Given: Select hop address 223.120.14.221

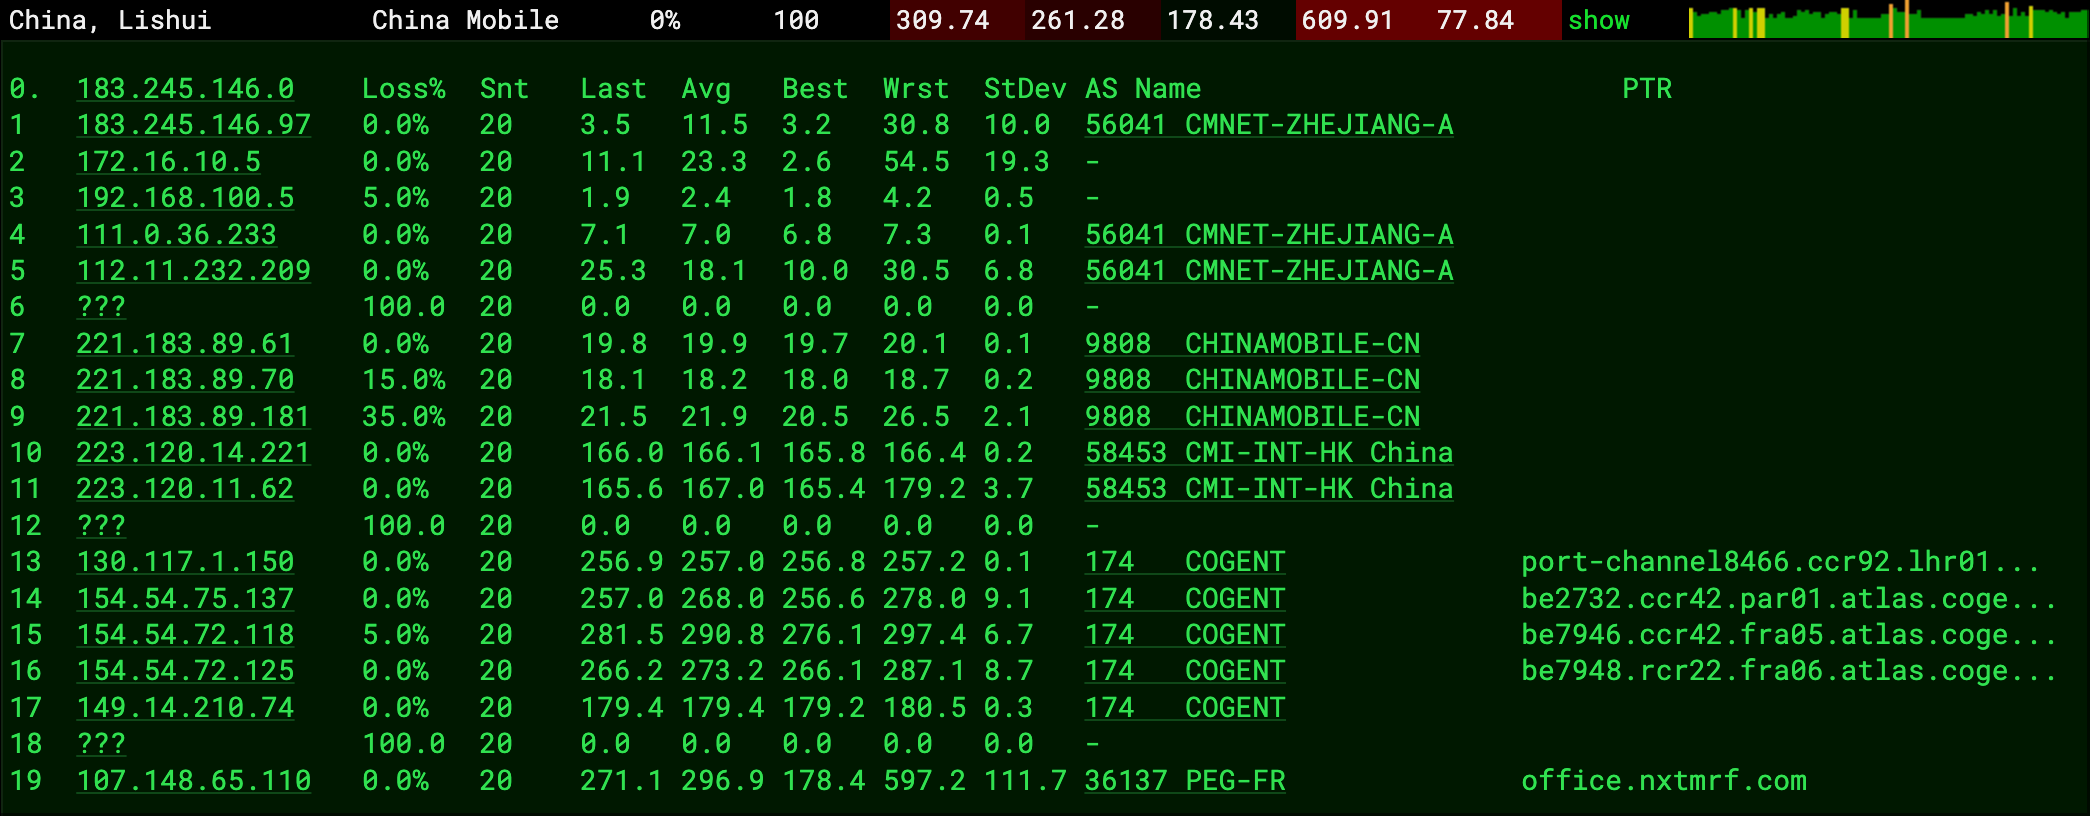Looking at the screenshot, I should tap(193, 453).
